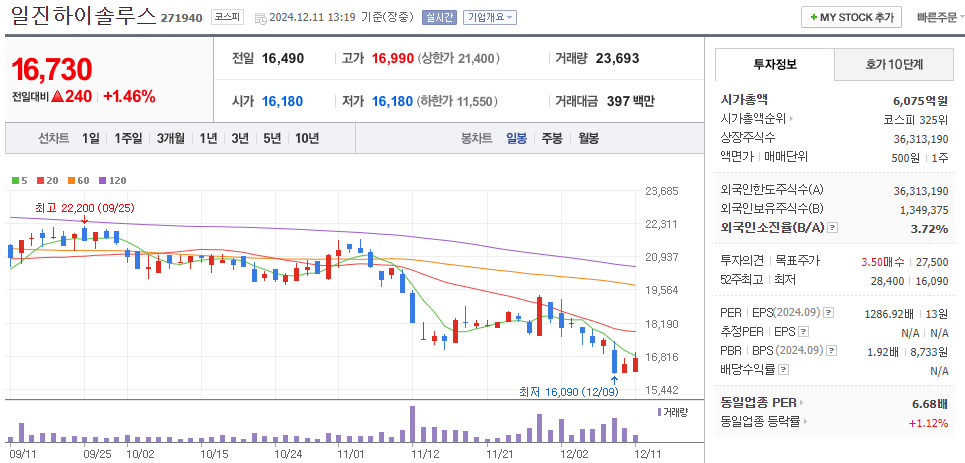Click the 전일 value 16,490
This screenshot has height=463, width=965.
pos(282,58)
